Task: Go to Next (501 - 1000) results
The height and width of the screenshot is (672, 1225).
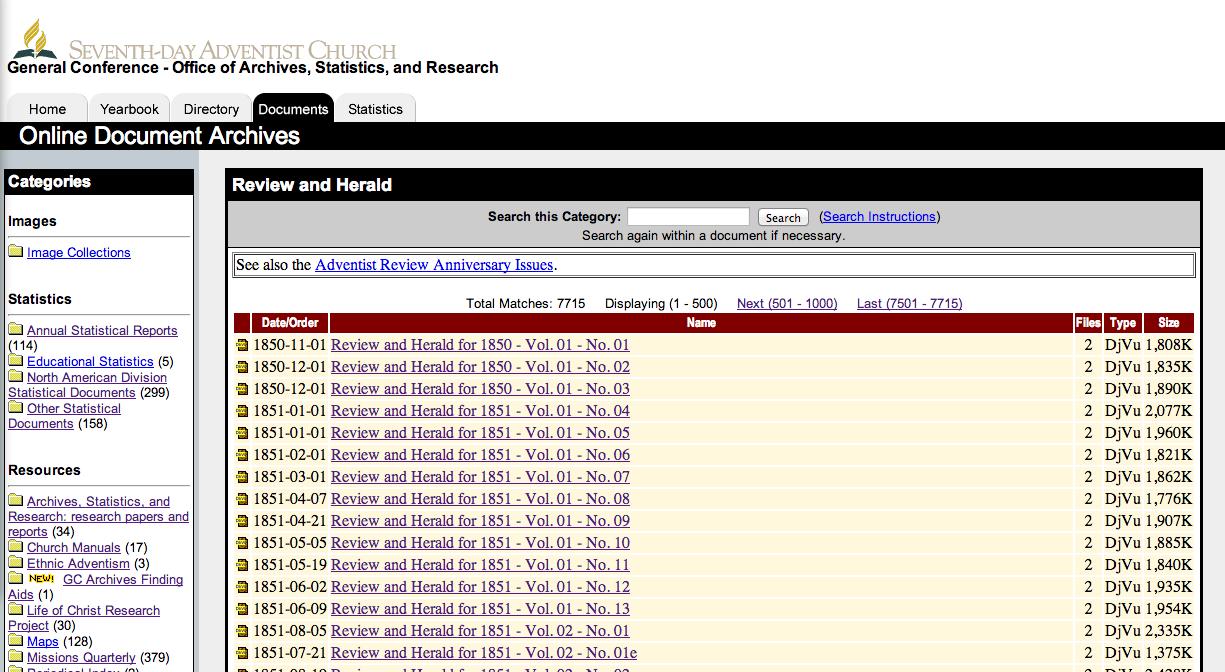Action: [x=787, y=303]
